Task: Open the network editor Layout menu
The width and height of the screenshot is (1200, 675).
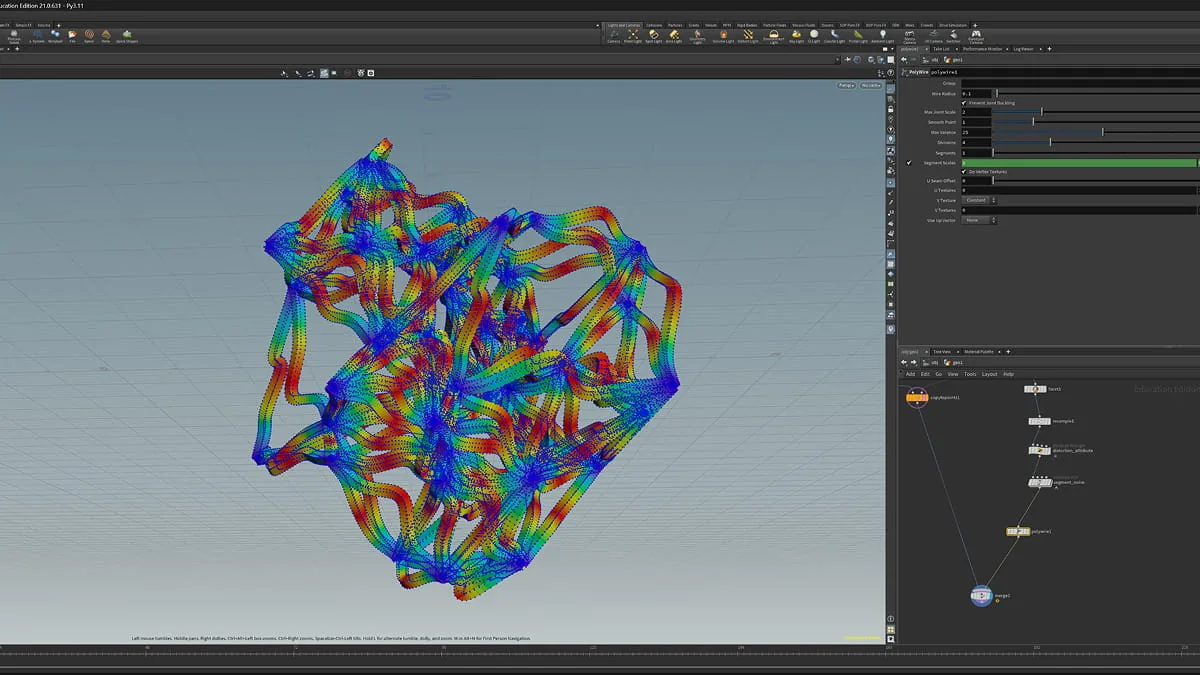Action: click(990, 374)
